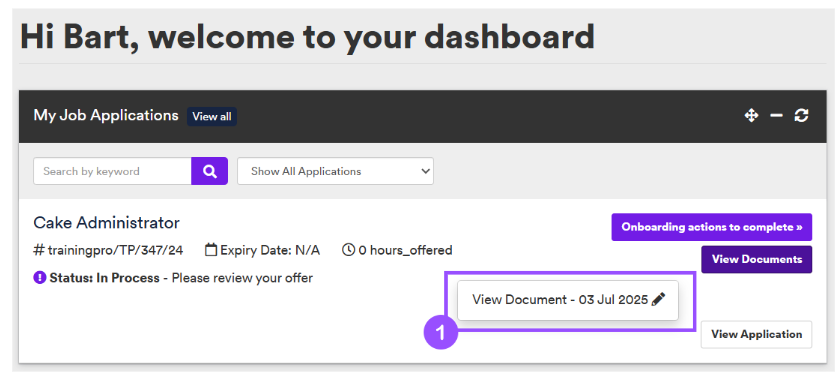Screen dimensions: 839x377
Task: Click the hash icon before reference number
Action: (39, 250)
